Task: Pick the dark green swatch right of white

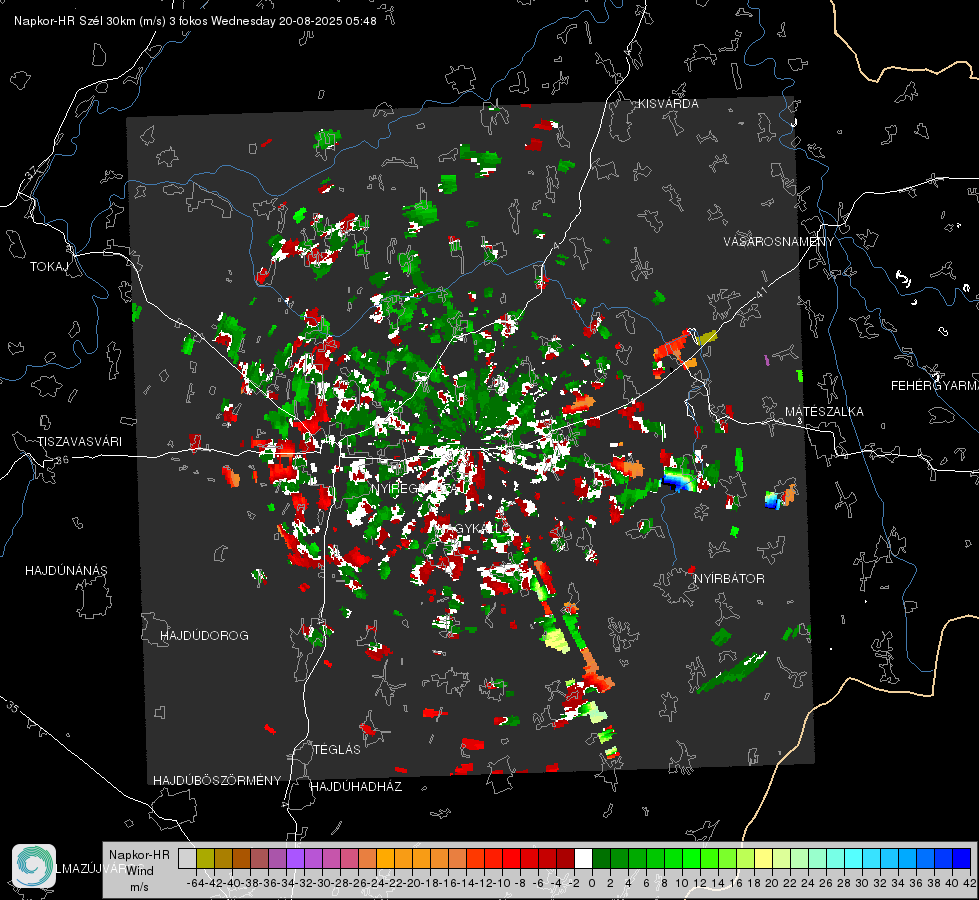Action: point(601,858)
